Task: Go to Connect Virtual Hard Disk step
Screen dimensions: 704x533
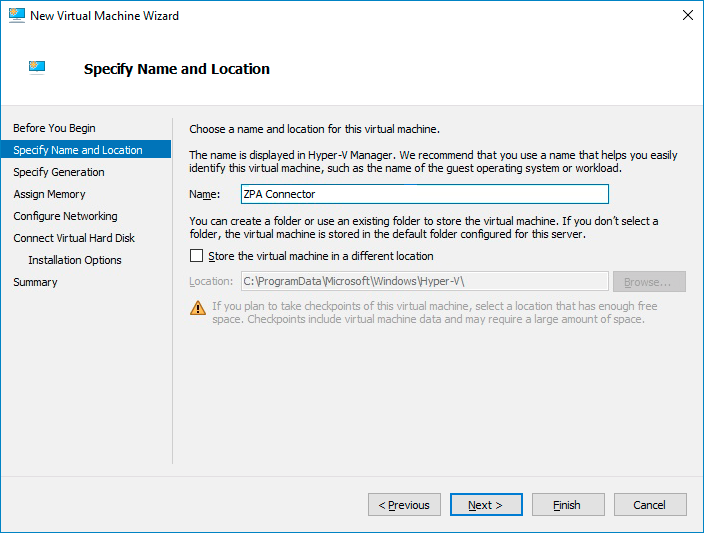Action: [x=74, y=238]
